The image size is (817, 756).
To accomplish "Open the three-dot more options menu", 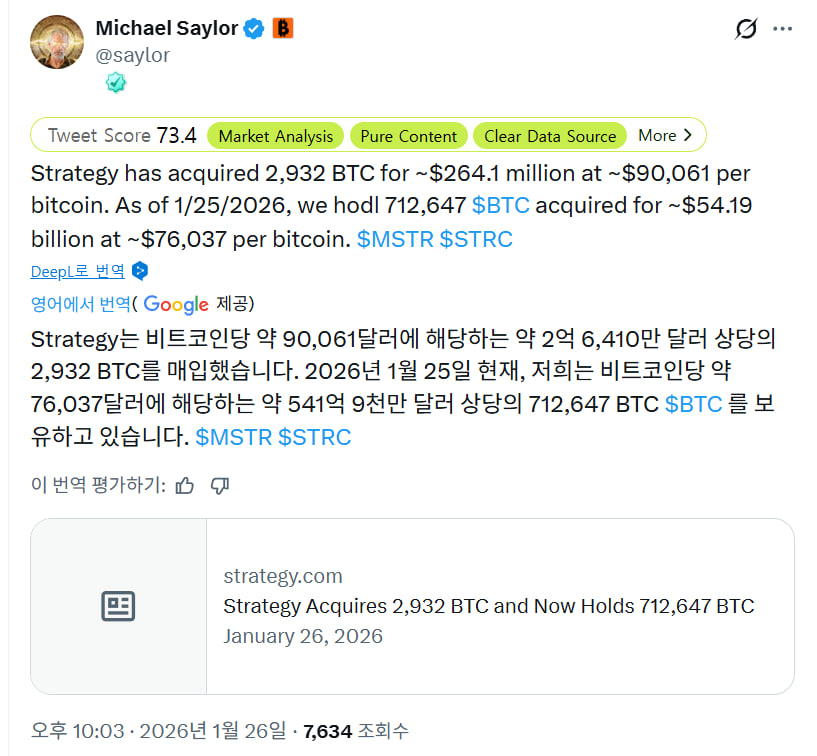I will click(785, 29).
